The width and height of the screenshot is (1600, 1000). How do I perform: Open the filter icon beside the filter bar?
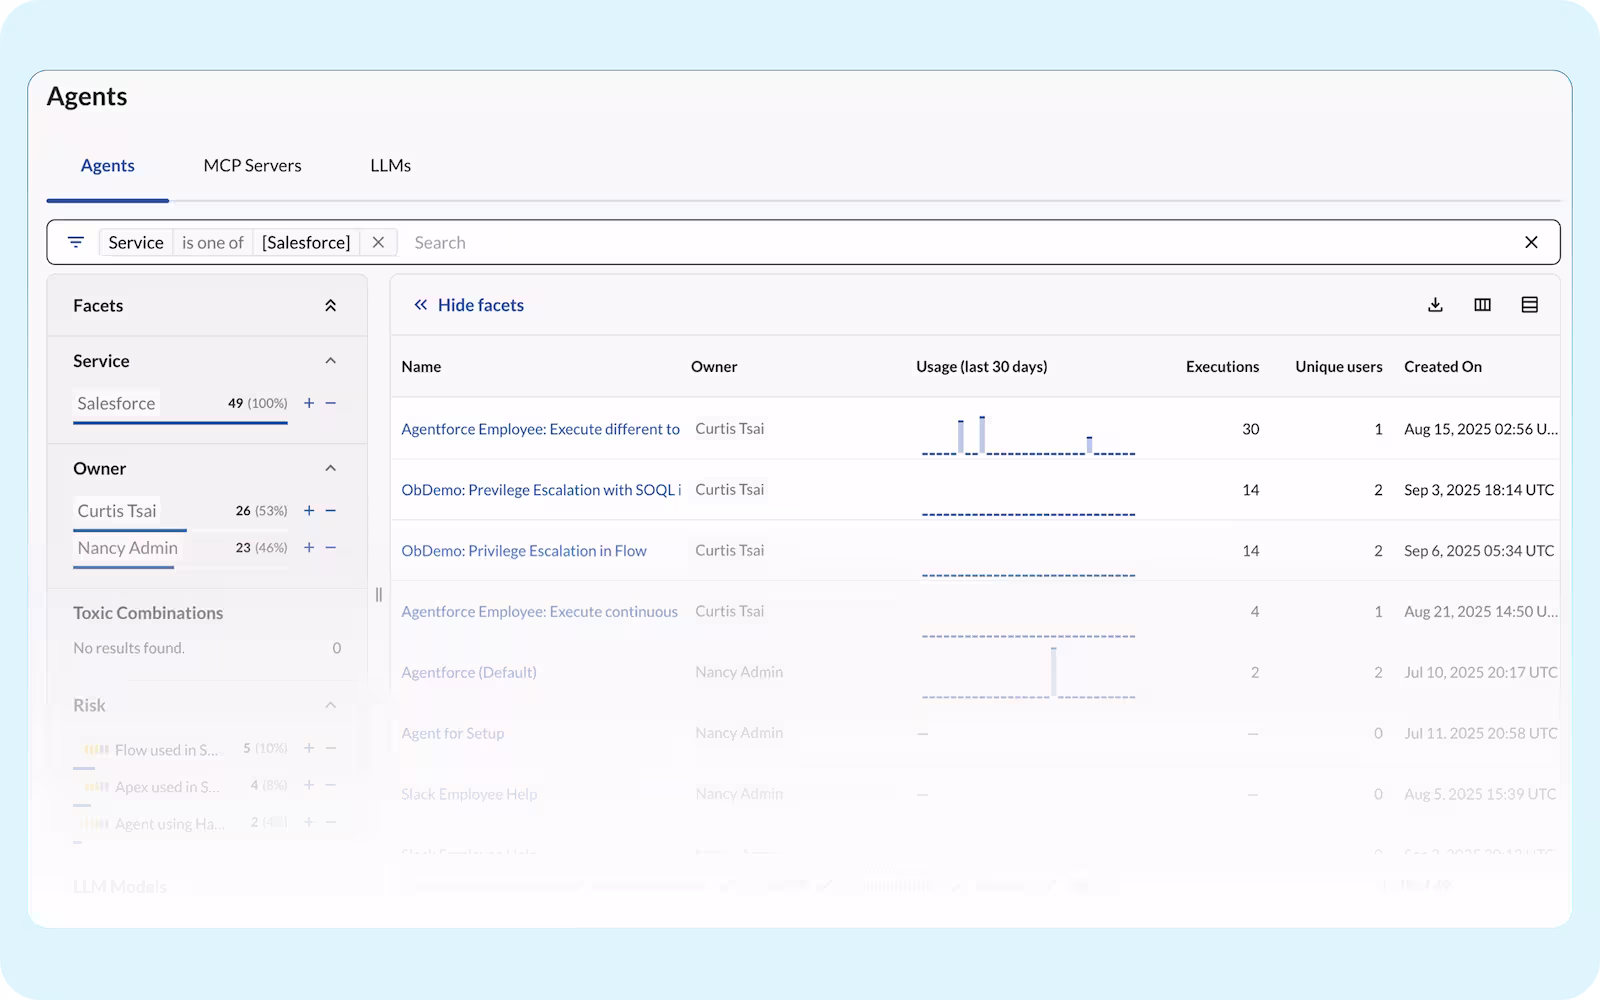point(76,241)
